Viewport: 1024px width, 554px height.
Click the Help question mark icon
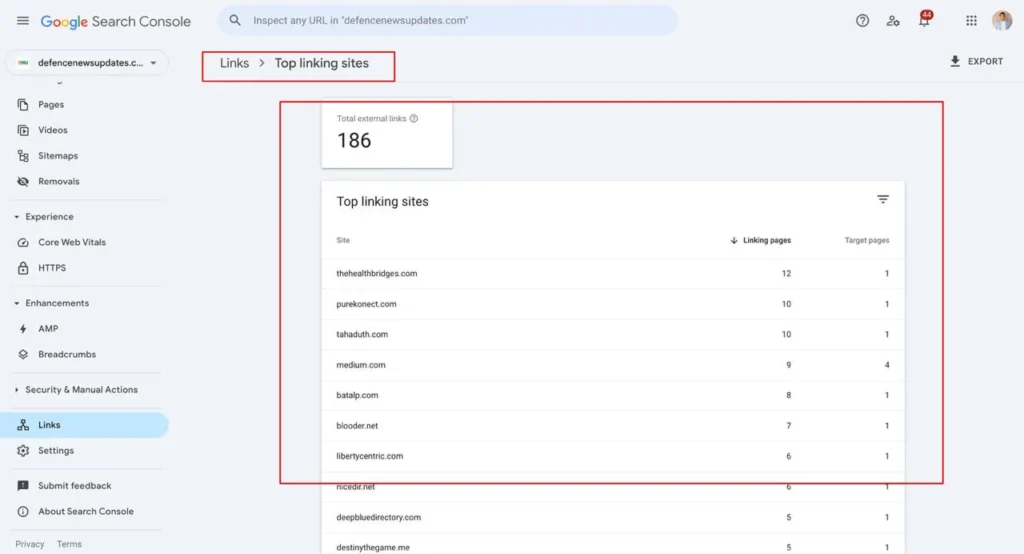click(862, 21)
